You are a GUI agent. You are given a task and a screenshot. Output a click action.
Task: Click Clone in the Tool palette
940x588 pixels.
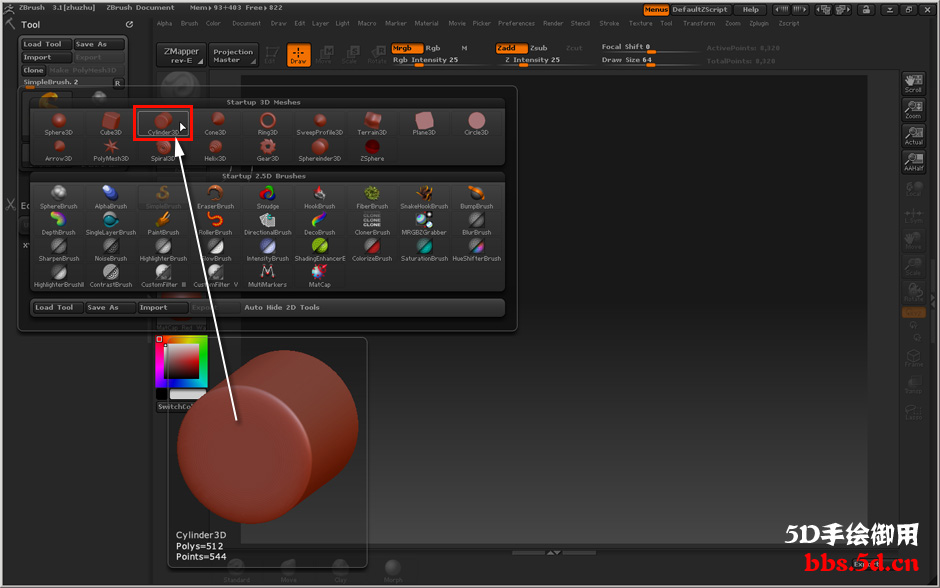(x=34, y=70)
